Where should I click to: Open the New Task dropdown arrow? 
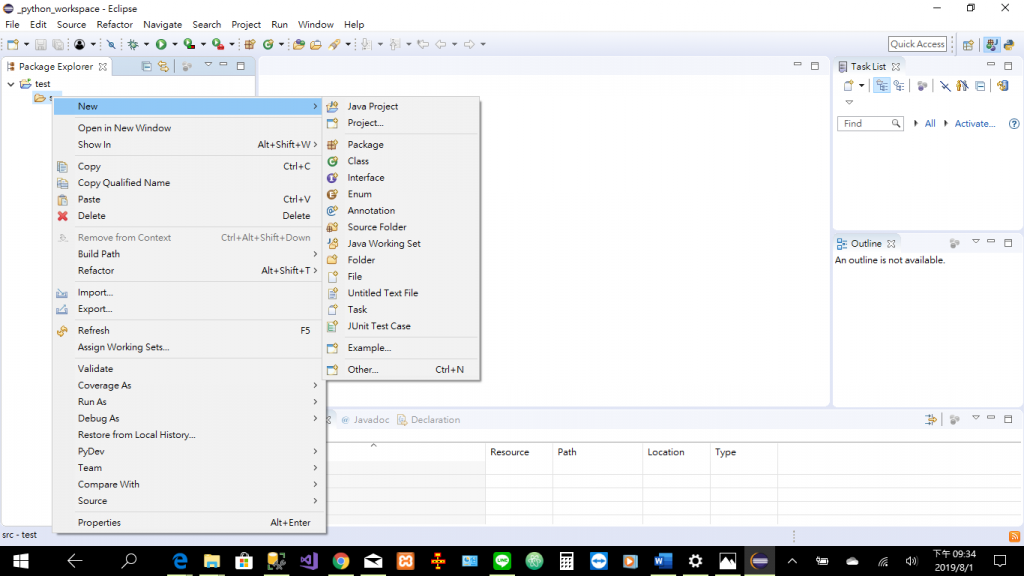pos(861,86)
